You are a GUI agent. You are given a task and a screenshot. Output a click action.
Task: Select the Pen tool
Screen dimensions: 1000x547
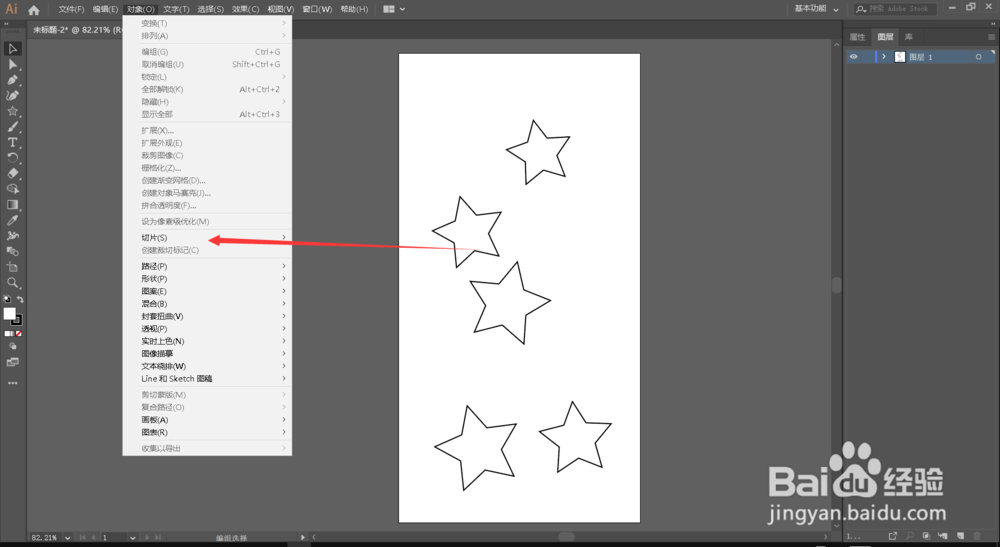pos(12,80)
